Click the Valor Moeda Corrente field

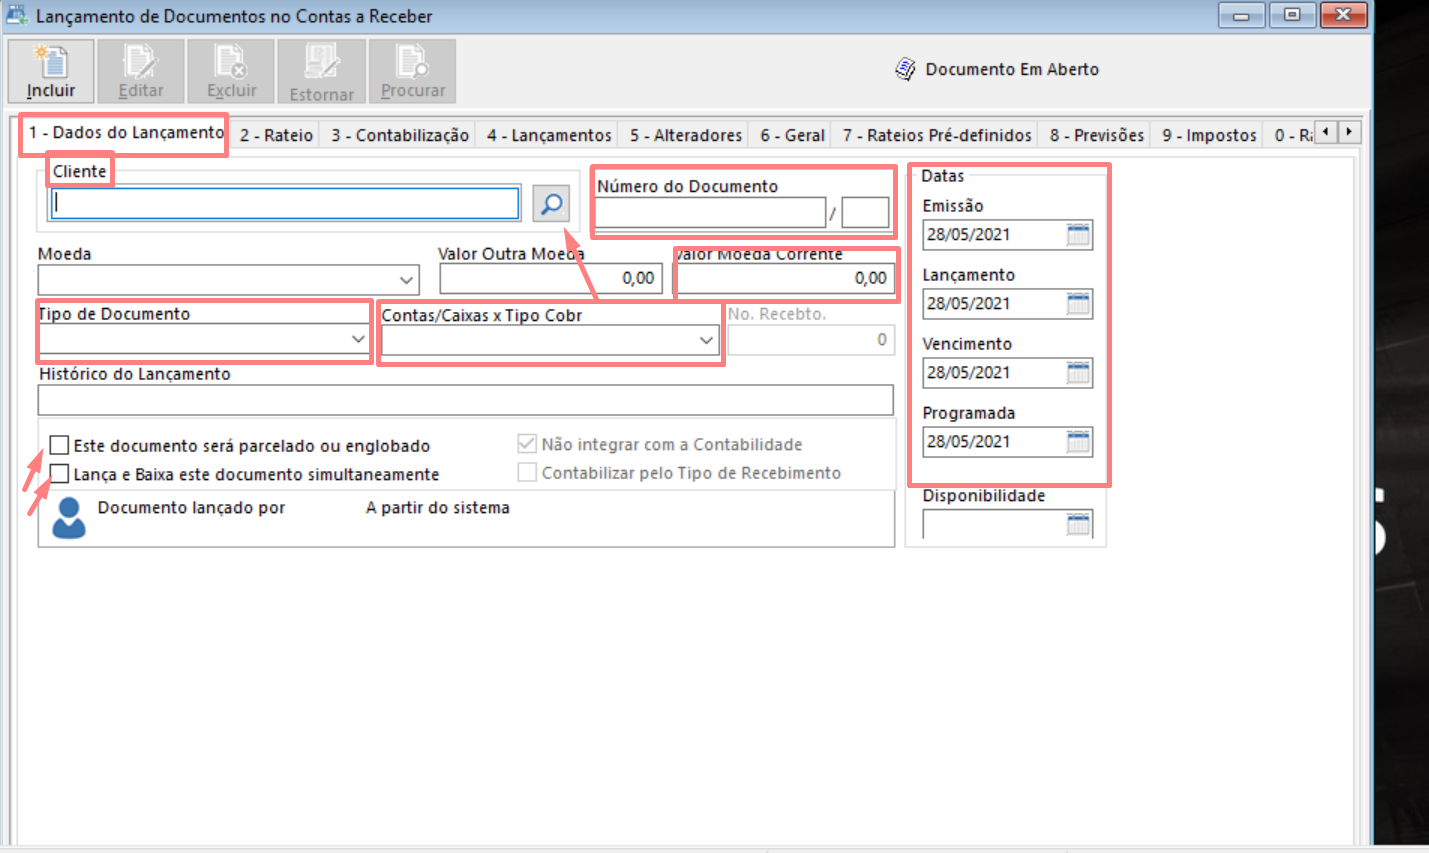[x=785, y=279]
